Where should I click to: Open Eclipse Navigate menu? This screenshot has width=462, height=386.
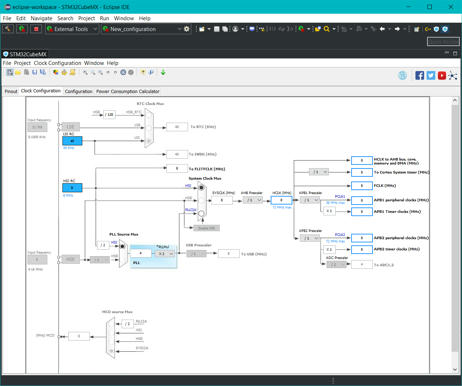[41, 18]
